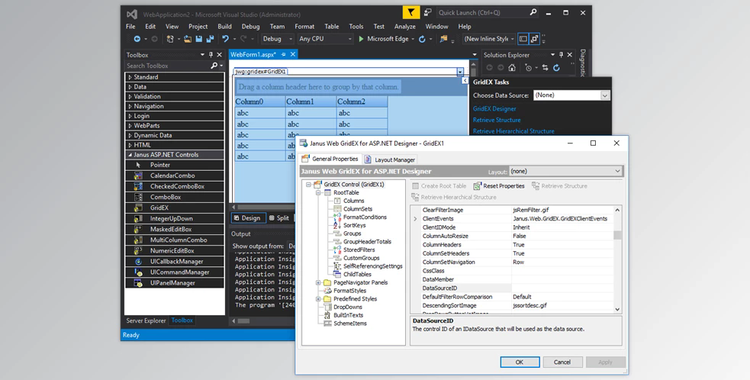Click the Retrieve Structure link in GridEX Tasks

496,120
